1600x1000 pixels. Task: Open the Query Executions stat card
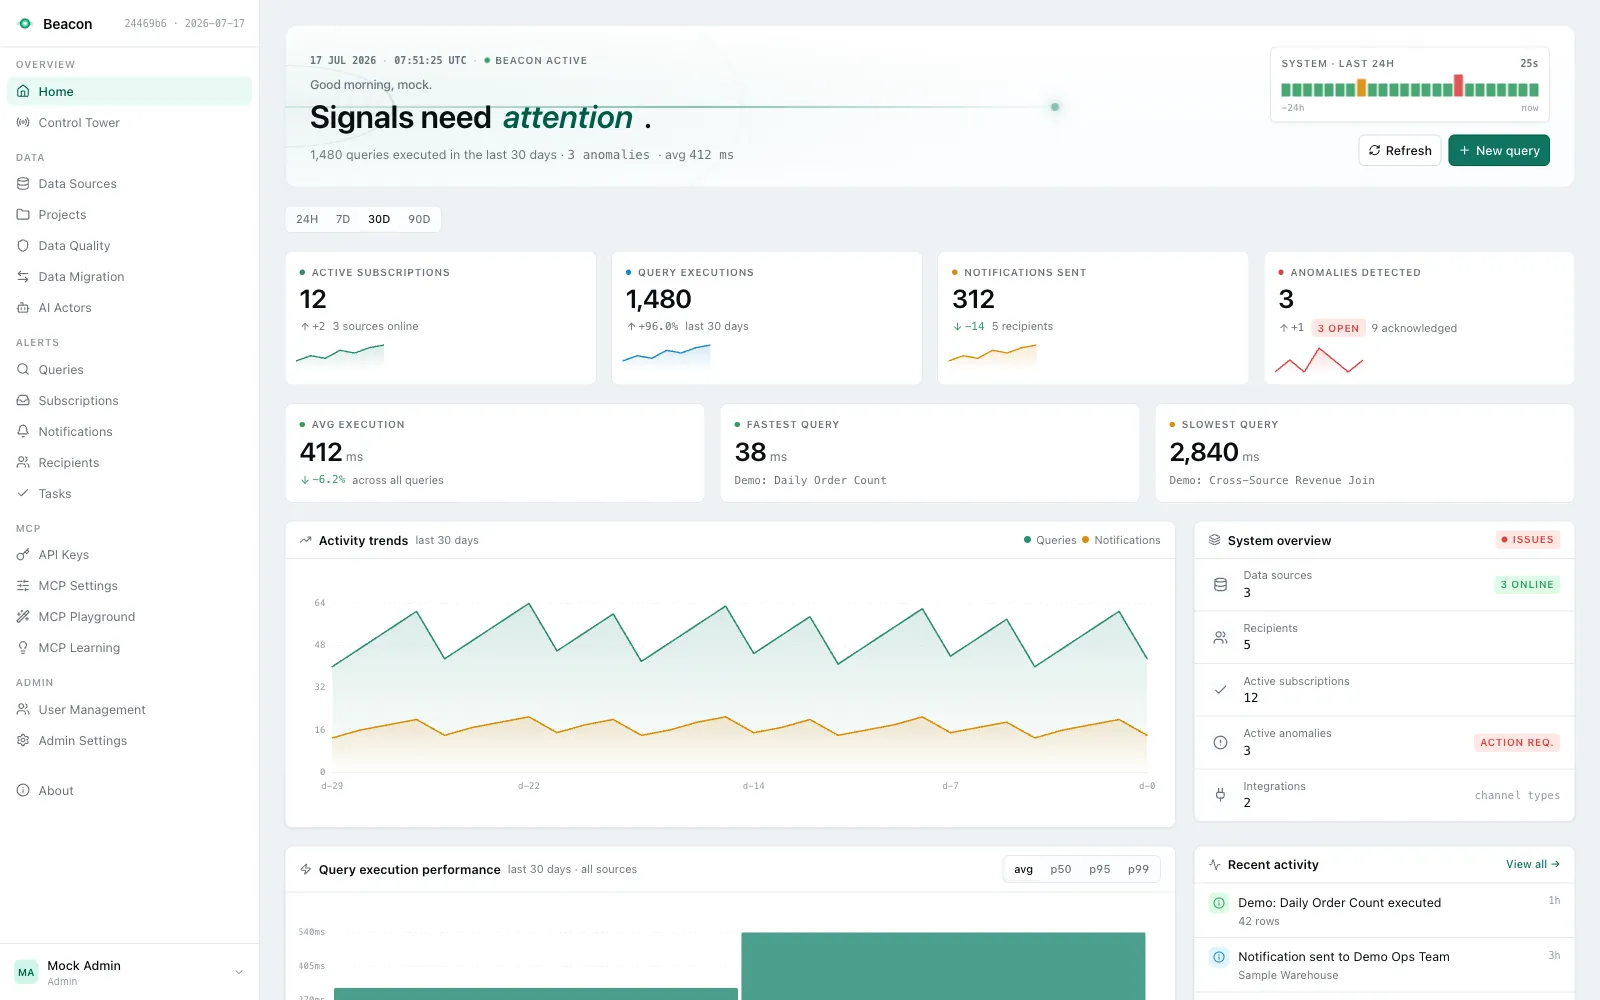[767, 318]
